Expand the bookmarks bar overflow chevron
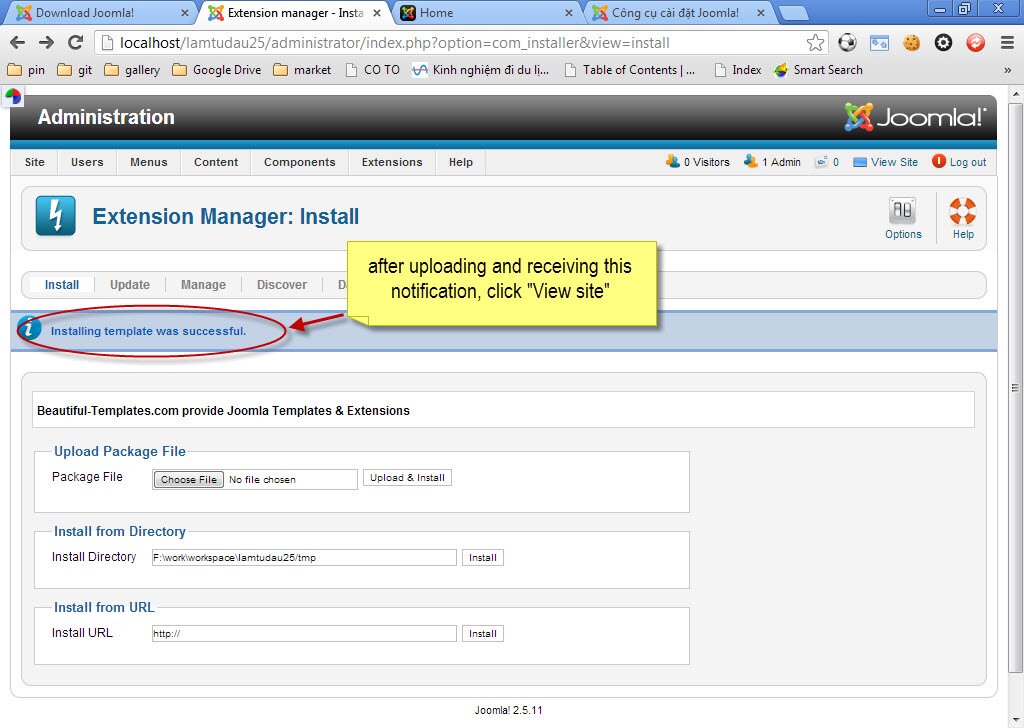The height and width of the screenshot is (728, 1024). (1008, 70)
